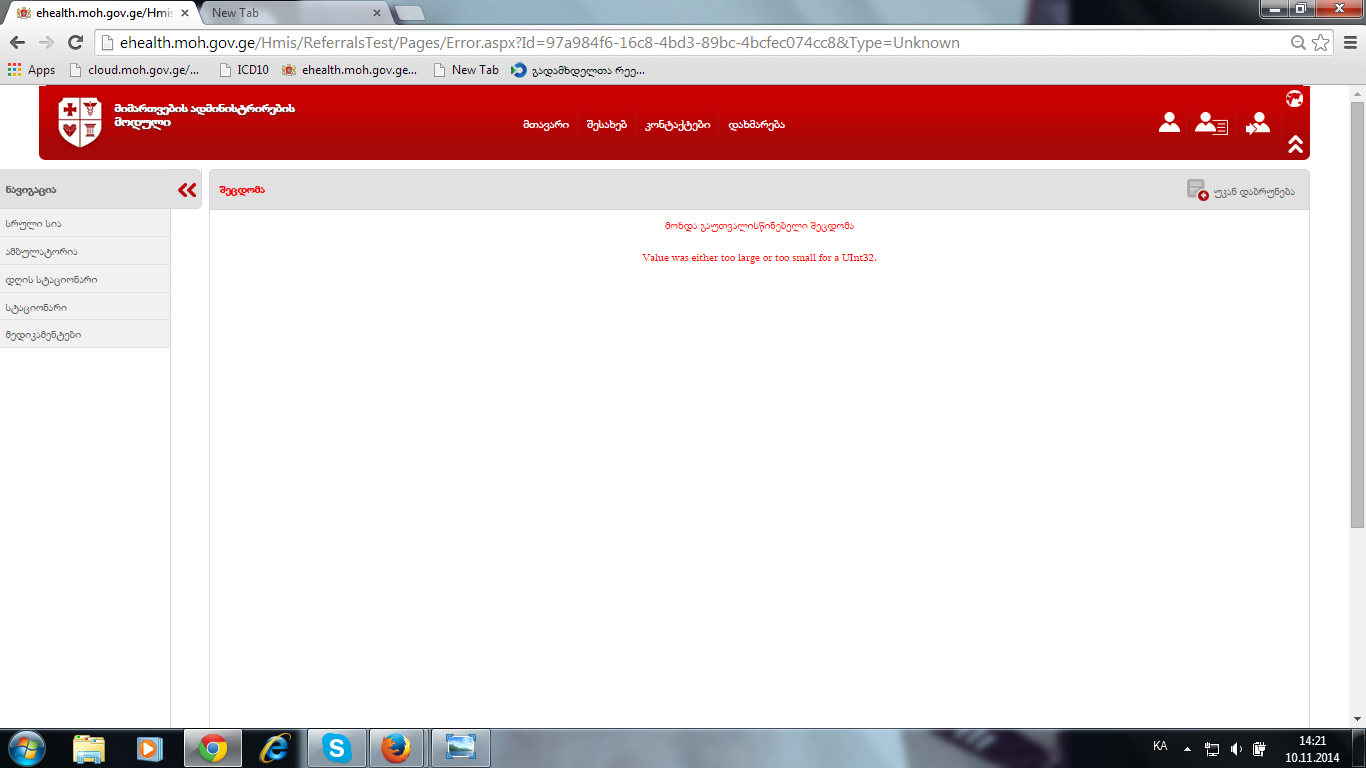Click the ministry shield logo
This screenshot has width=1366, height=768.
pos(80,122)
